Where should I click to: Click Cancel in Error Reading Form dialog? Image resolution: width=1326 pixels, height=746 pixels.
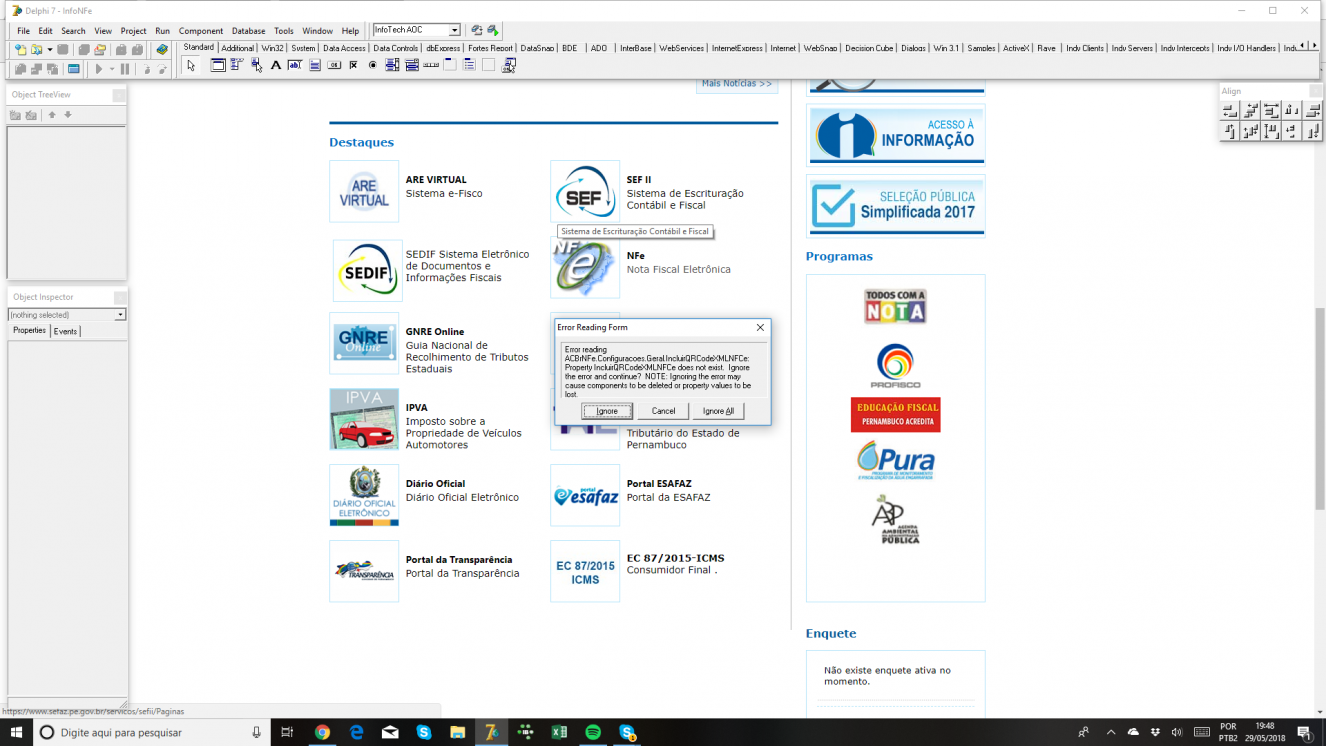[663, 411]
